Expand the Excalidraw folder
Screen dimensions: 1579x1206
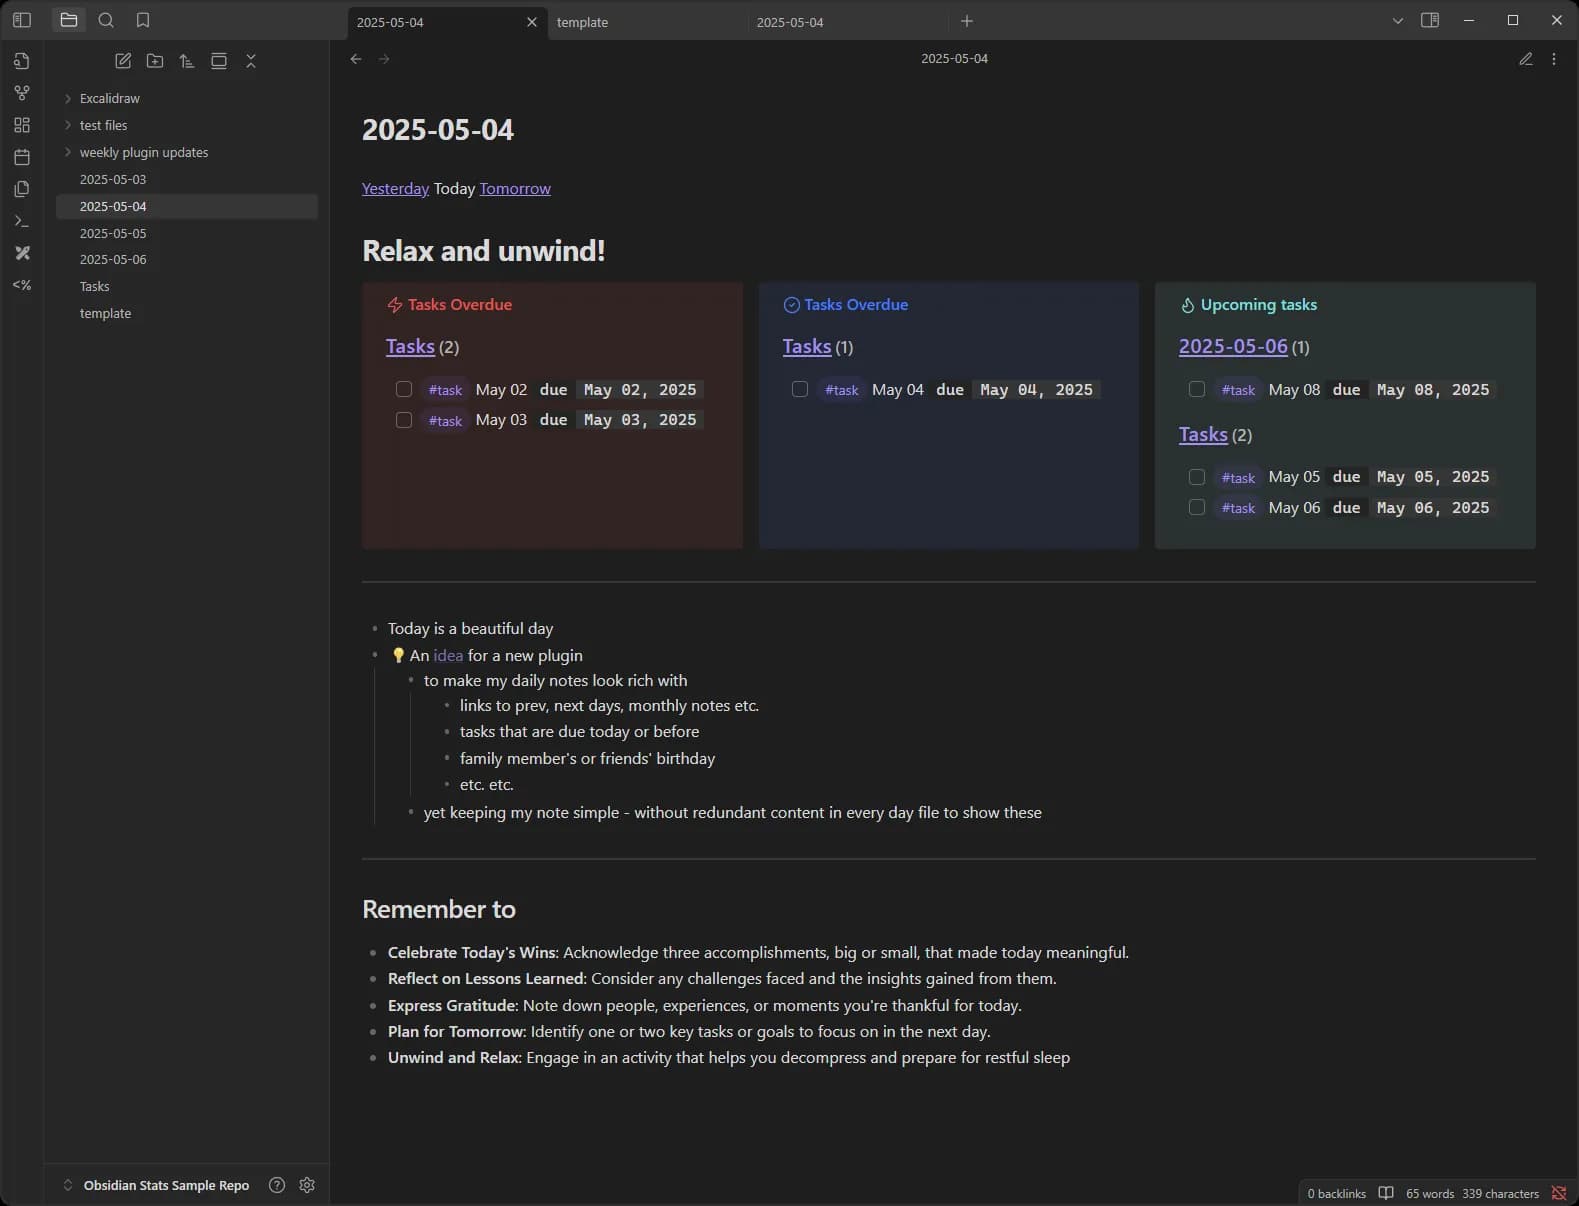(x=68, y=98)
